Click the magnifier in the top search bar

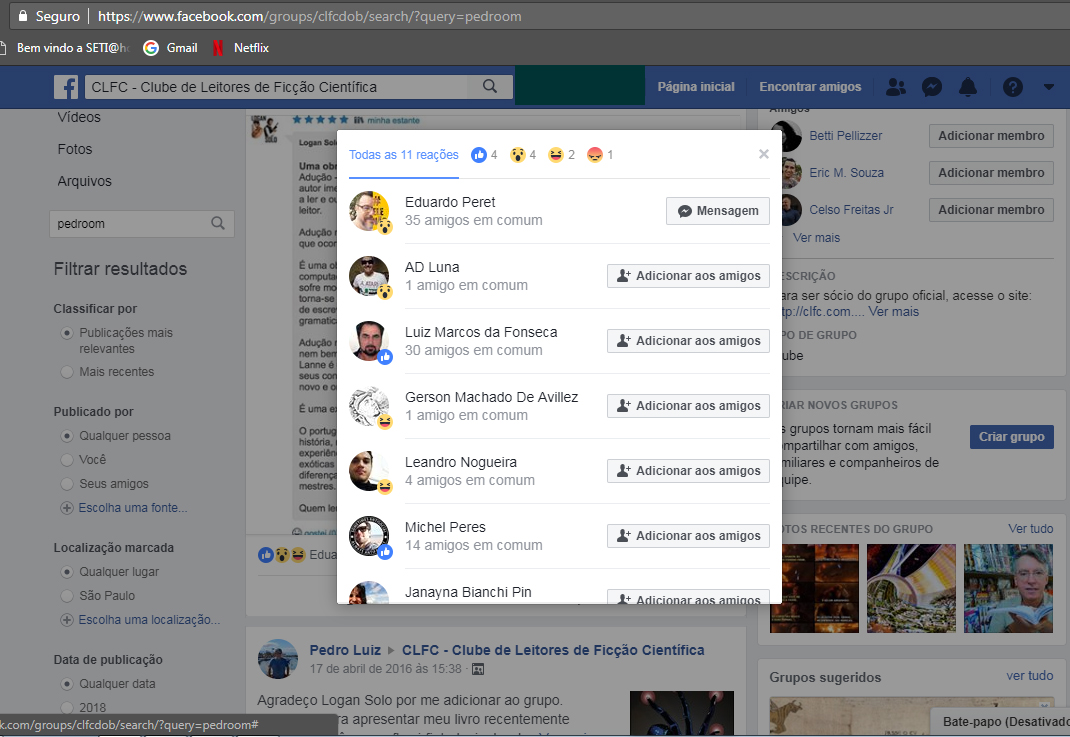(x=490, y=87)
